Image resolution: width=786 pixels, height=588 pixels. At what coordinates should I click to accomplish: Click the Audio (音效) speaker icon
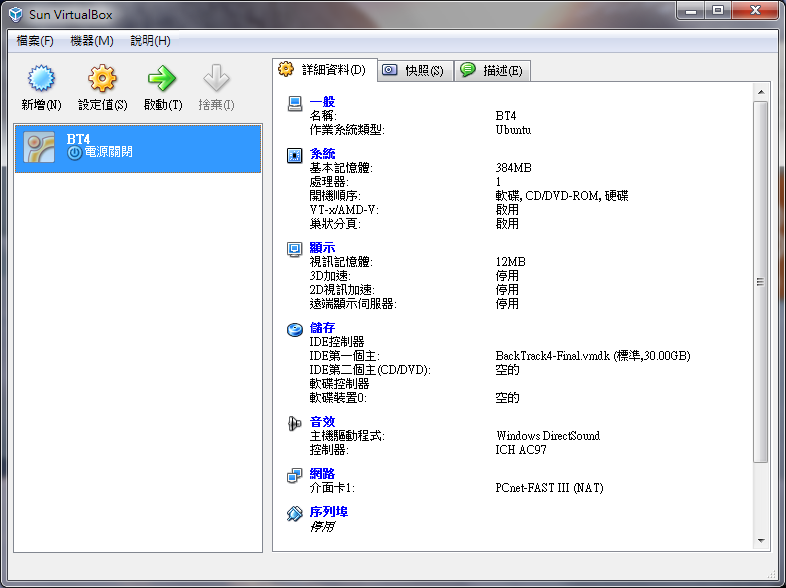pos(295,424)
